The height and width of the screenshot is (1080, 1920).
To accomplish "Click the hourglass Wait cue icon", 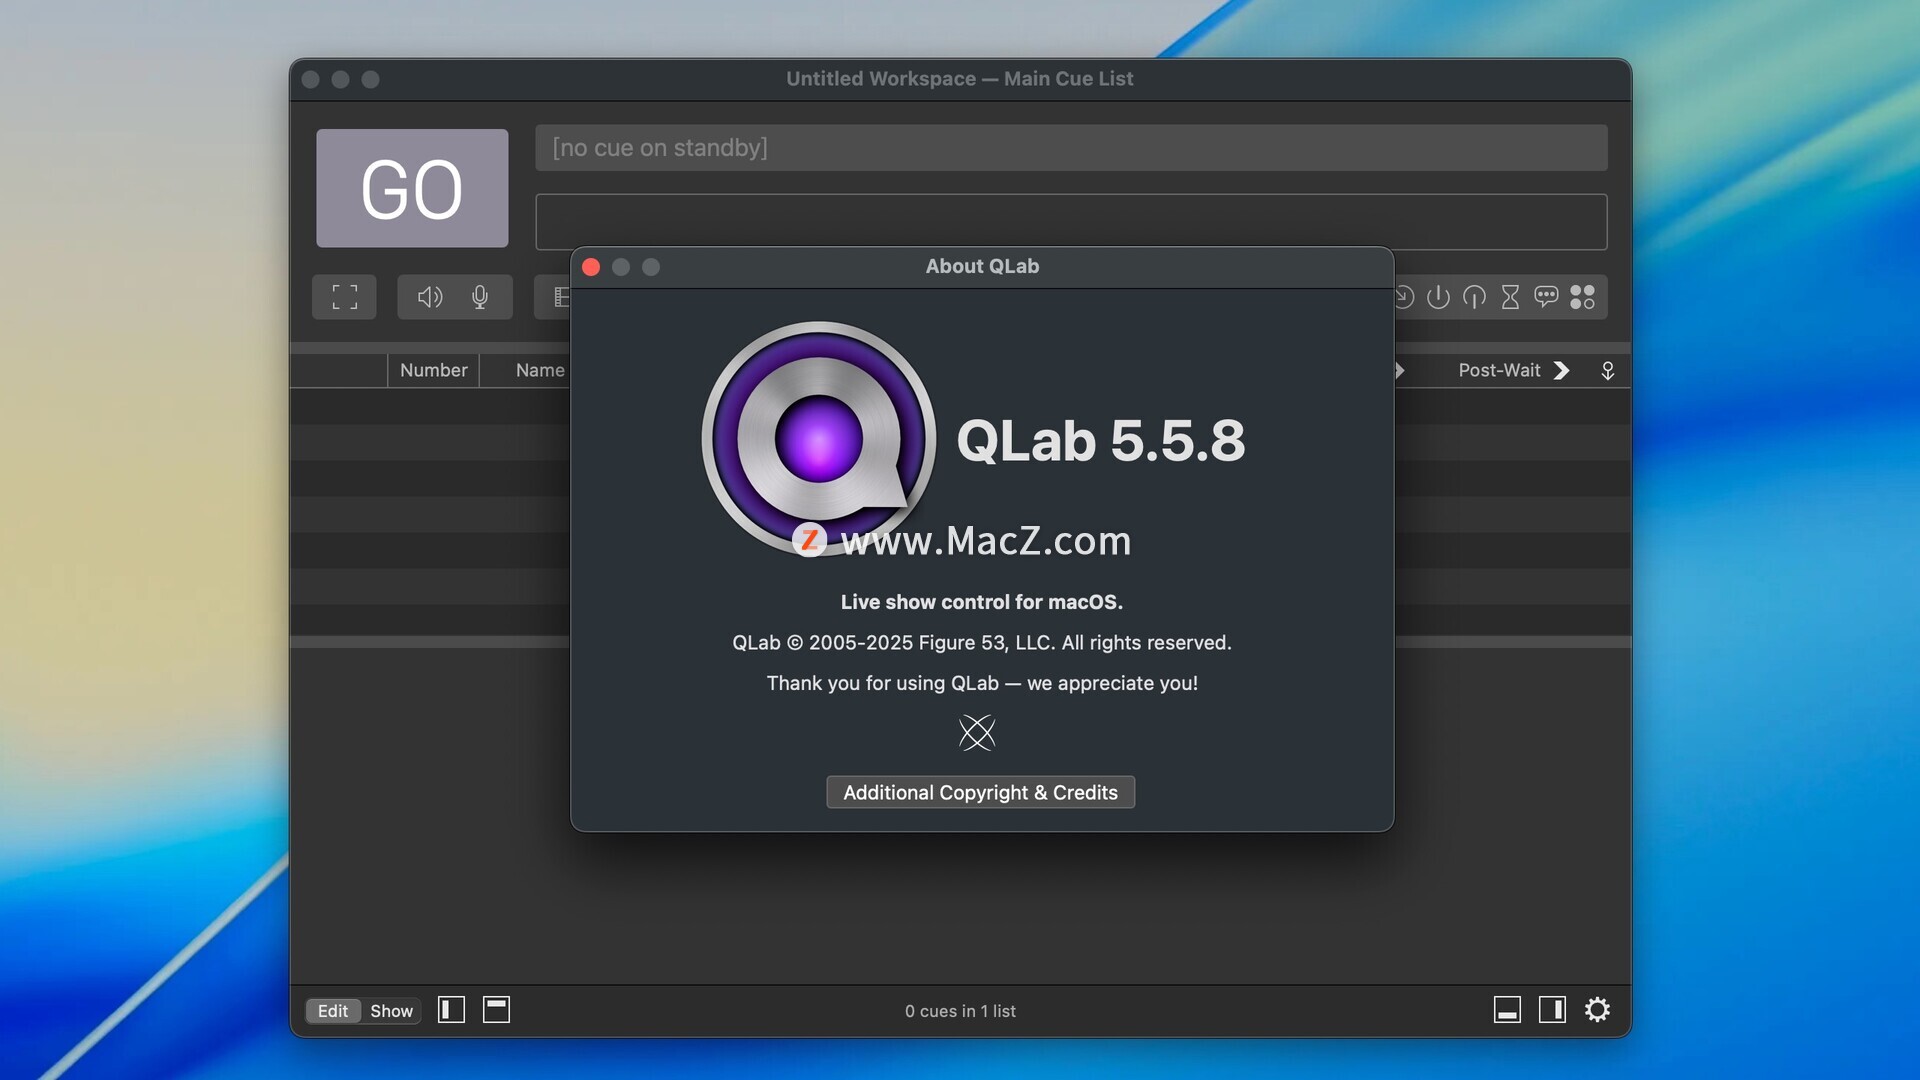I will [x=1510, y=297].
